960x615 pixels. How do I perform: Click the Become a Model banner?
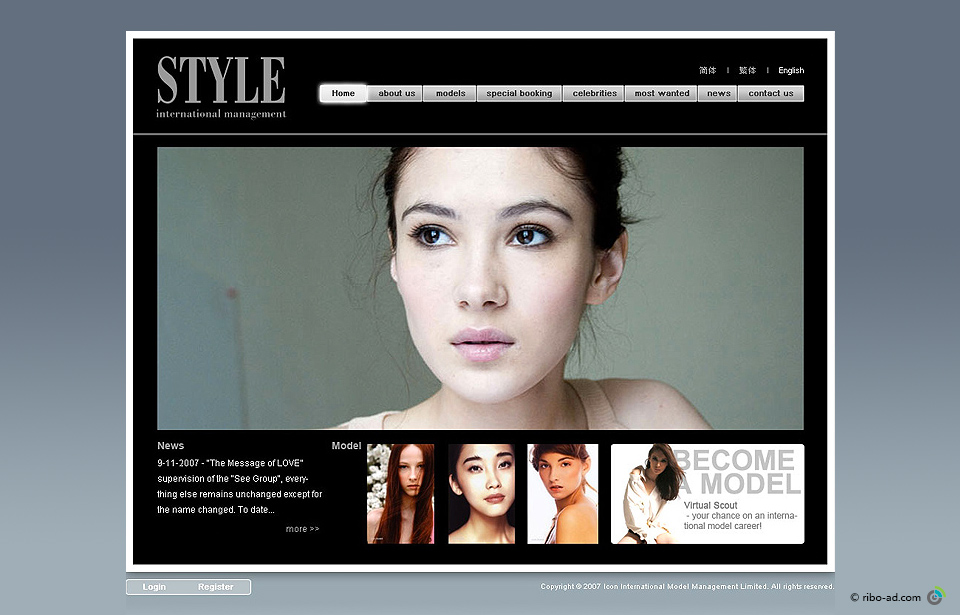coord(707,494)
